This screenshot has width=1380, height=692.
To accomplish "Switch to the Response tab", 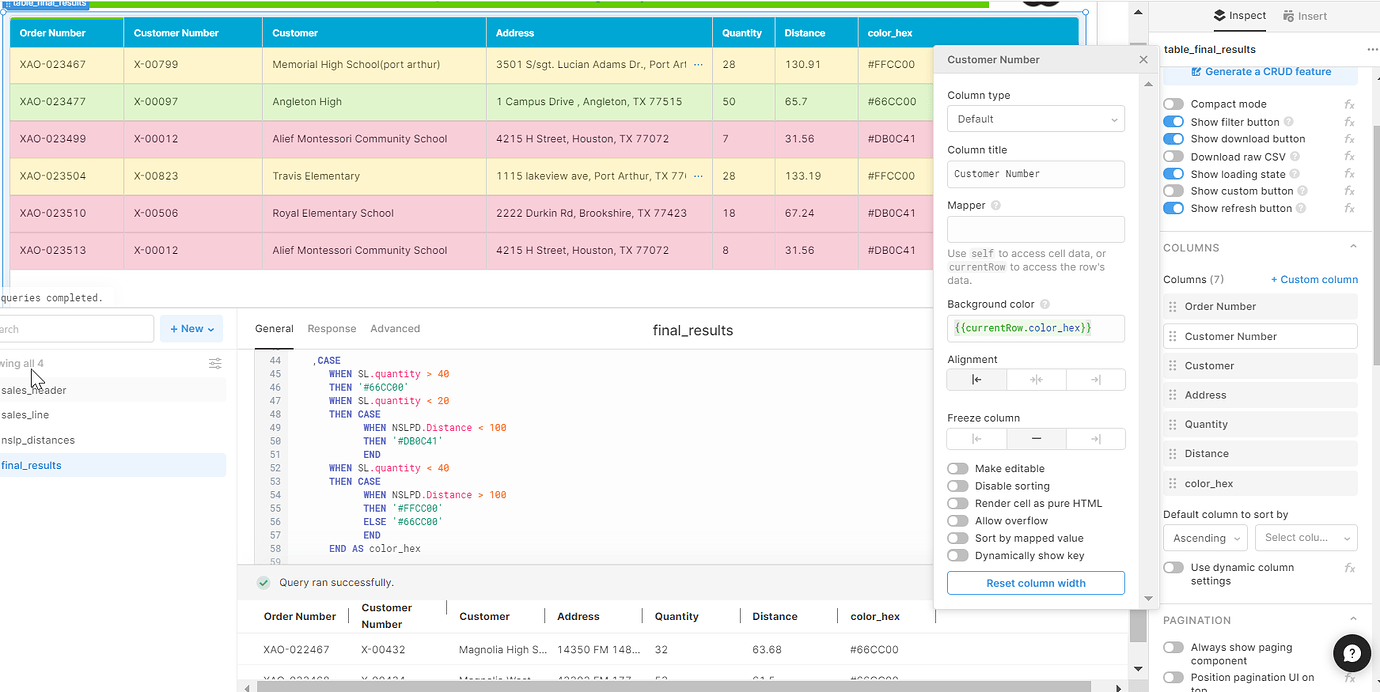I will [331, 329].
